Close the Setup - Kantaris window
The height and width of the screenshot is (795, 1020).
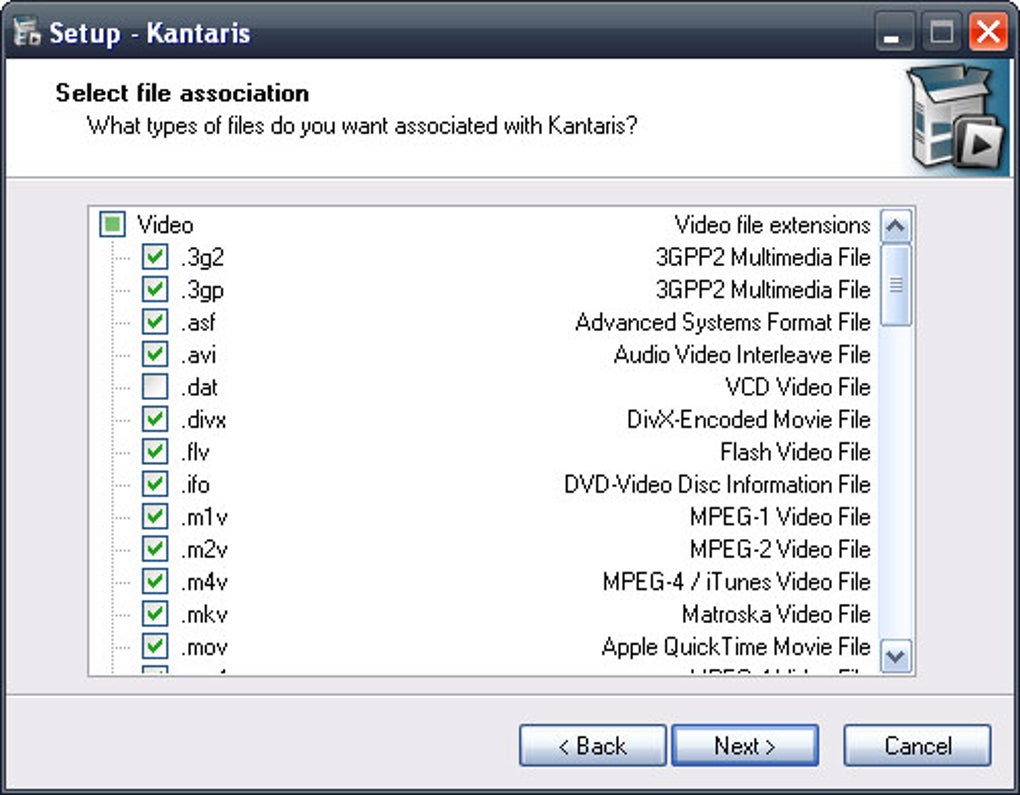point(988,33)
